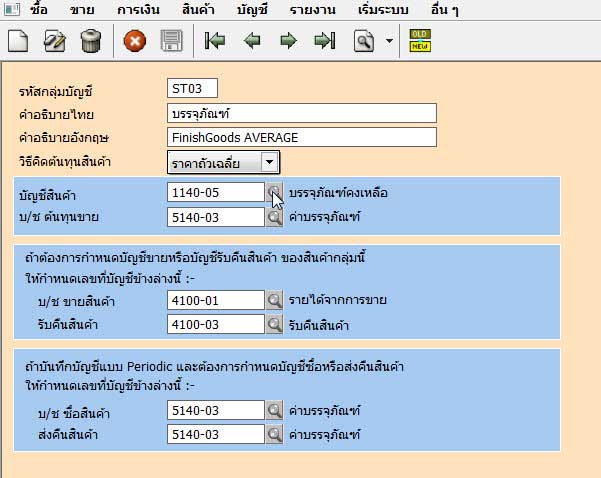Click the บัญชีสินค้า field 1140-05
The height and width of the screenshot is (478, 601).
click(216, 192)
